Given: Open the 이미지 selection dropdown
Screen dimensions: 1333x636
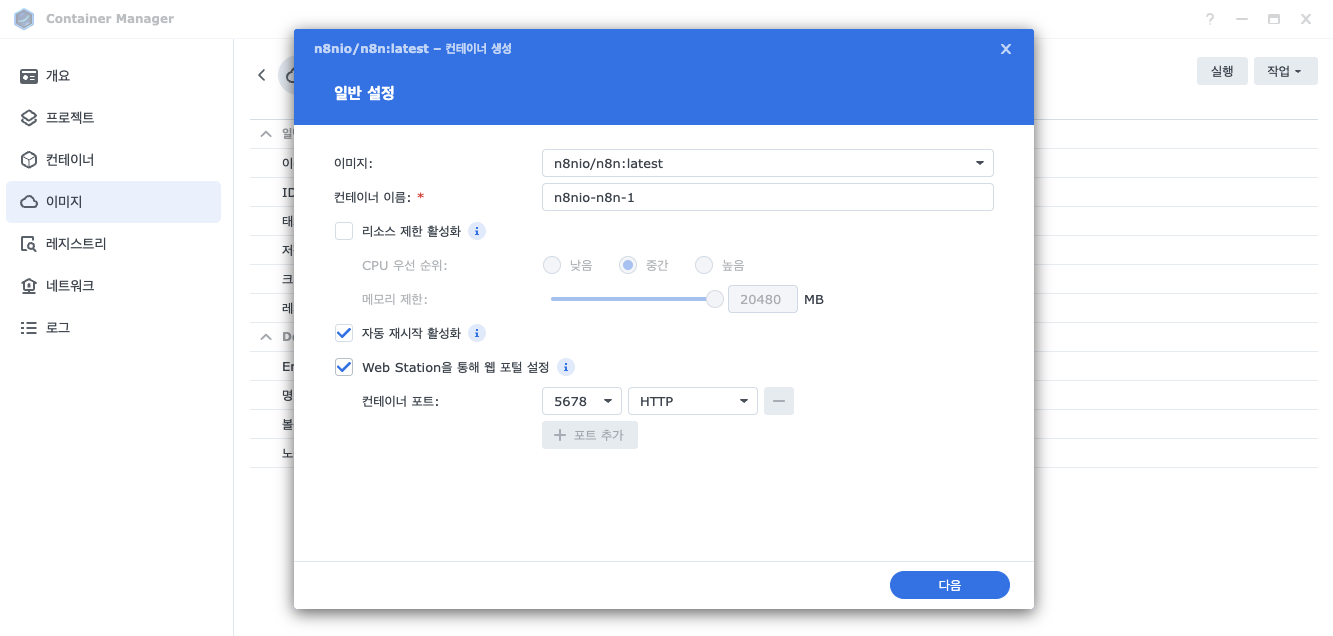Looking at the screenshot, I should point(767,163).
